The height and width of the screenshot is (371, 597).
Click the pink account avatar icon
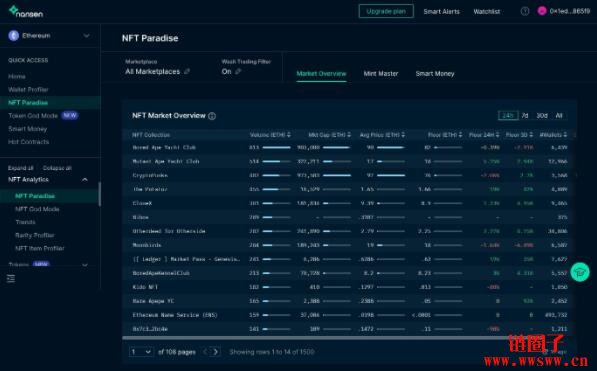542,11
